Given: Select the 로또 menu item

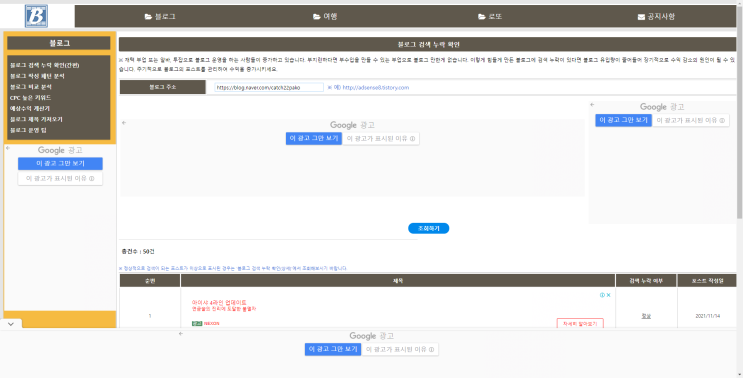Looking at the screenshot, I should click(x=490, y=17).
